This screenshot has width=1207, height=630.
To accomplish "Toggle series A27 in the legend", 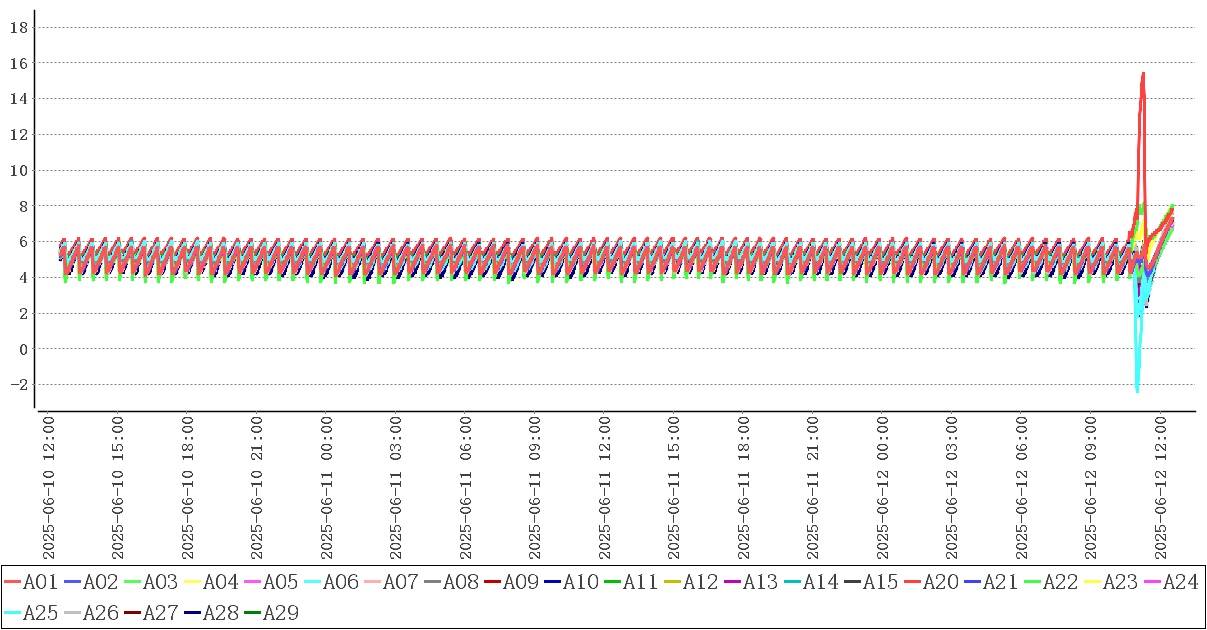I will tap(160, 612).
